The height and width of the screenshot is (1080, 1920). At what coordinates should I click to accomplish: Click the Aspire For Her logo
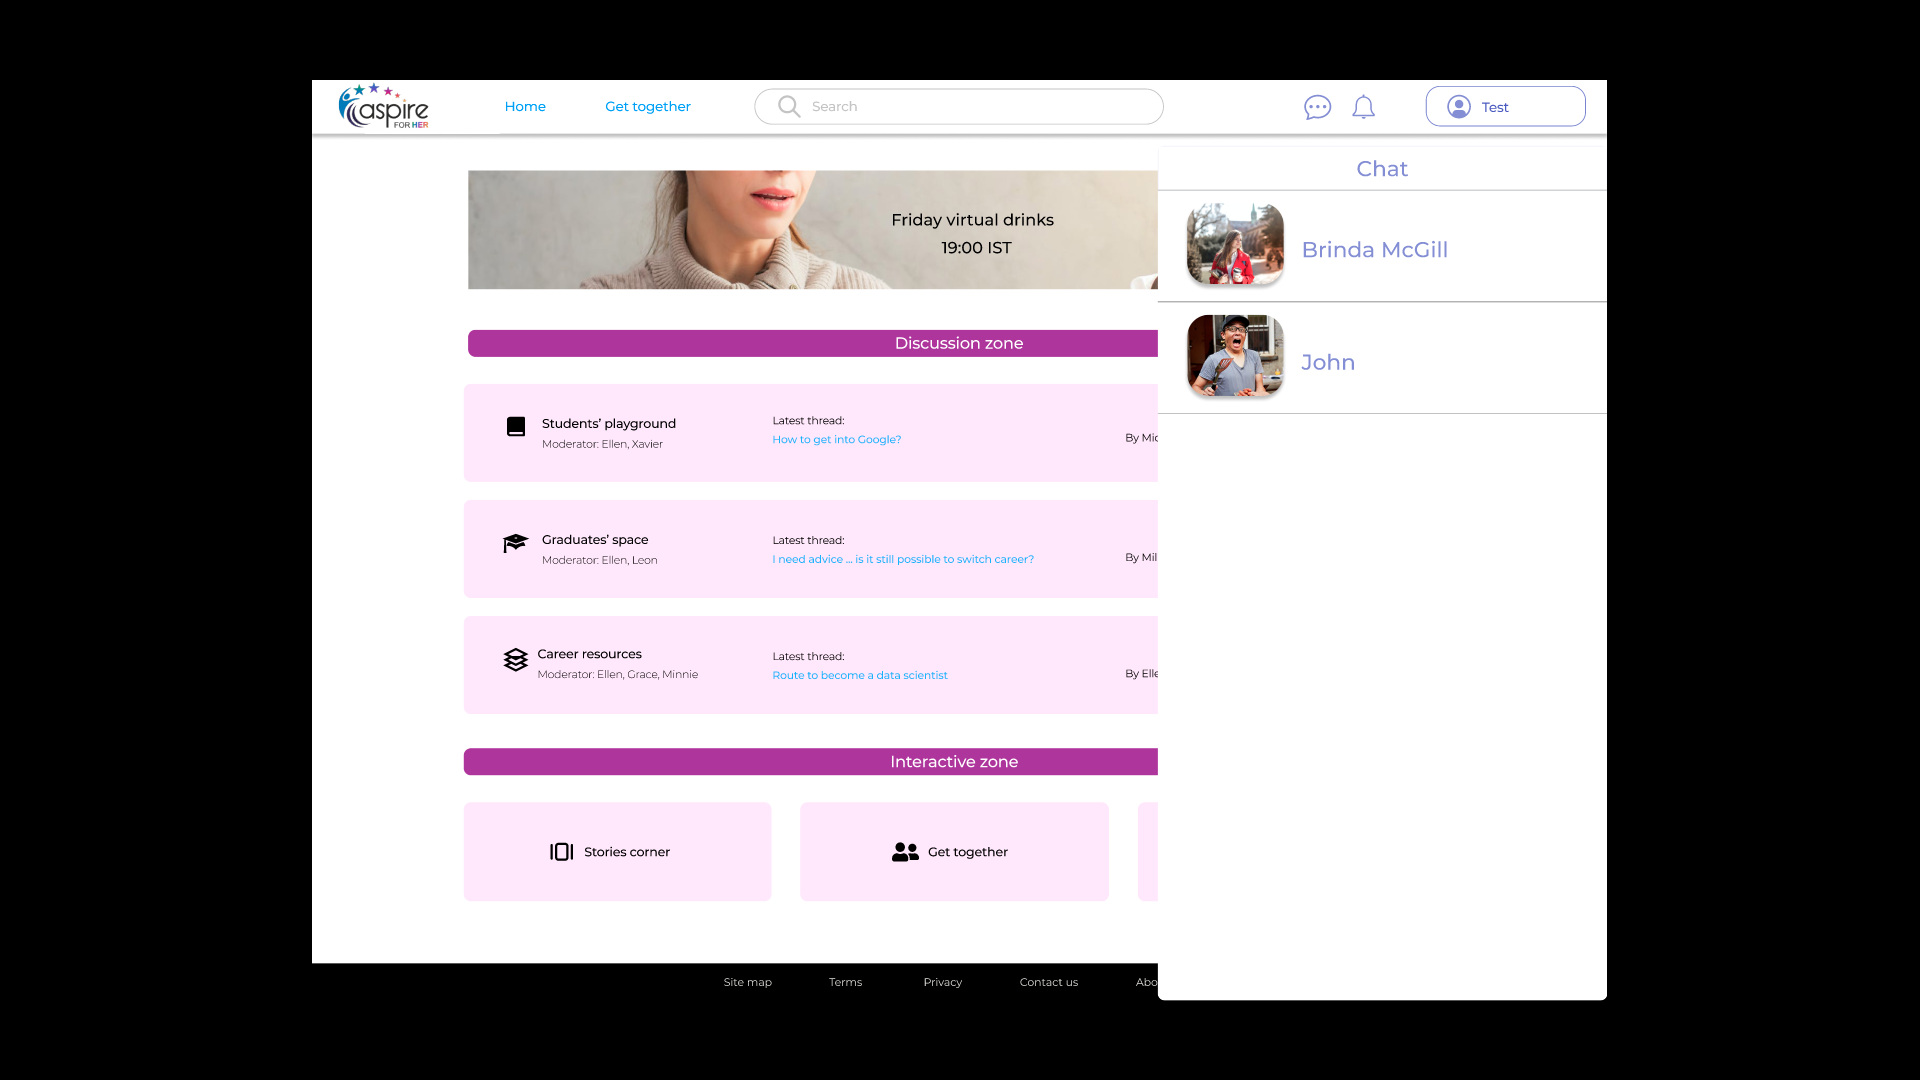[384, 107]
